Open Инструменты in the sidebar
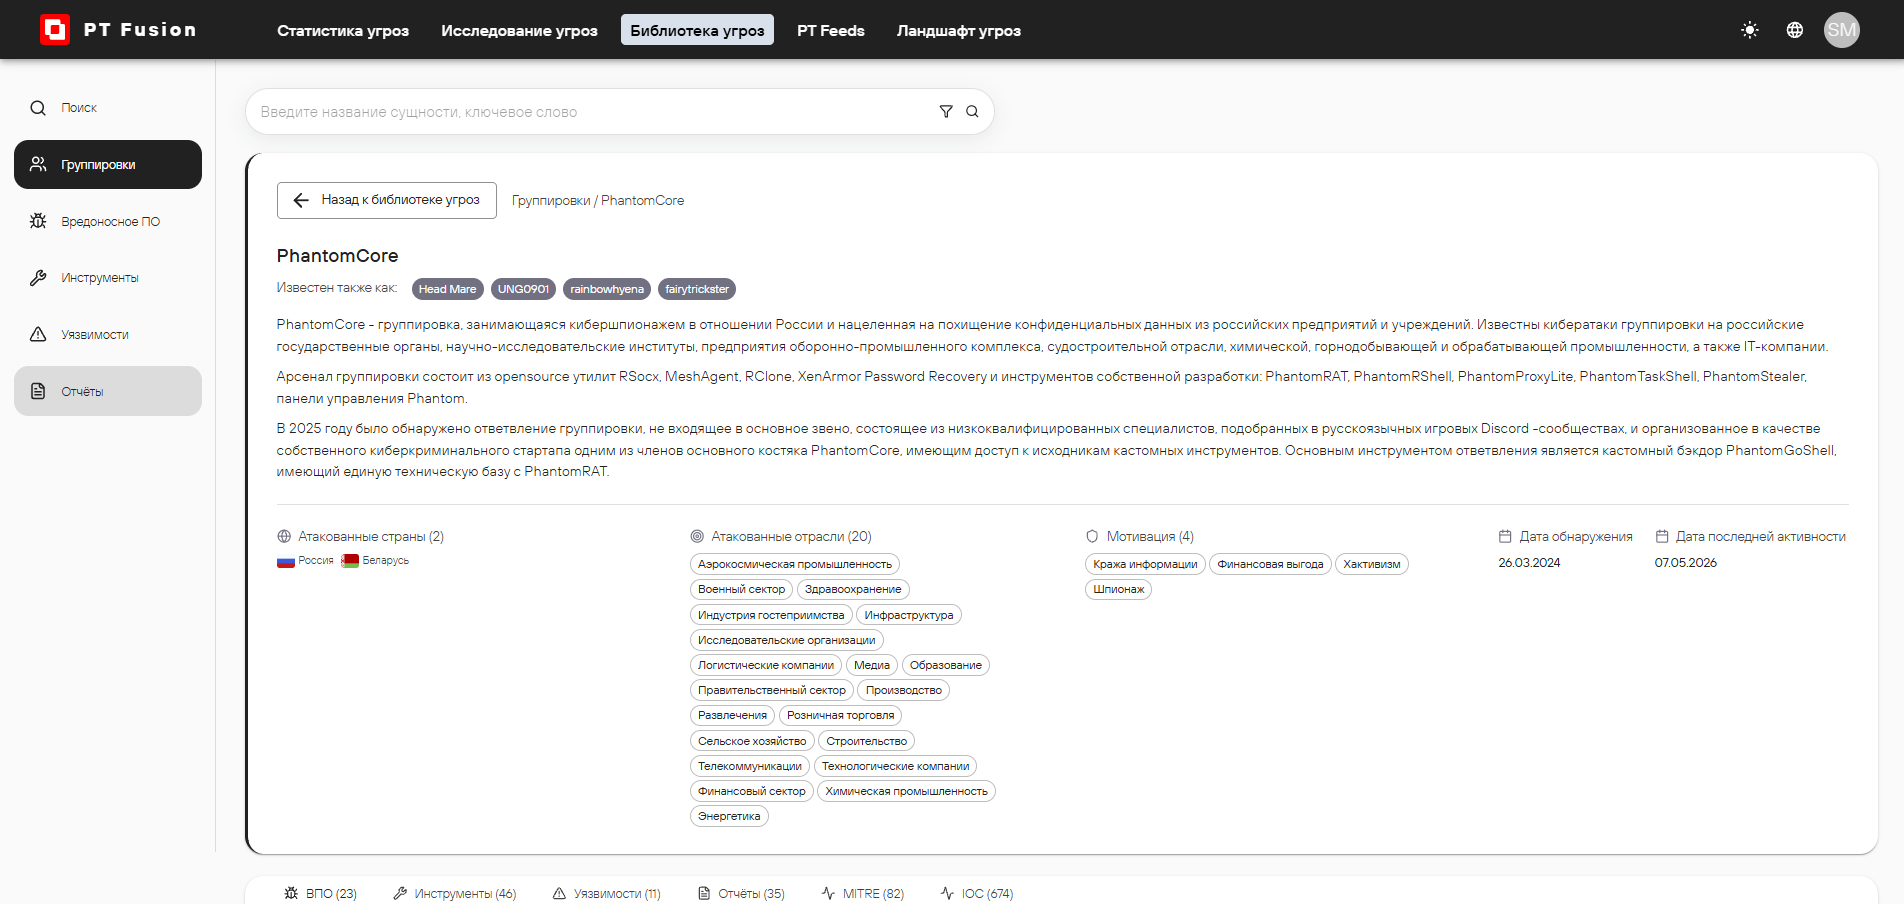 (x=108, y=278)
